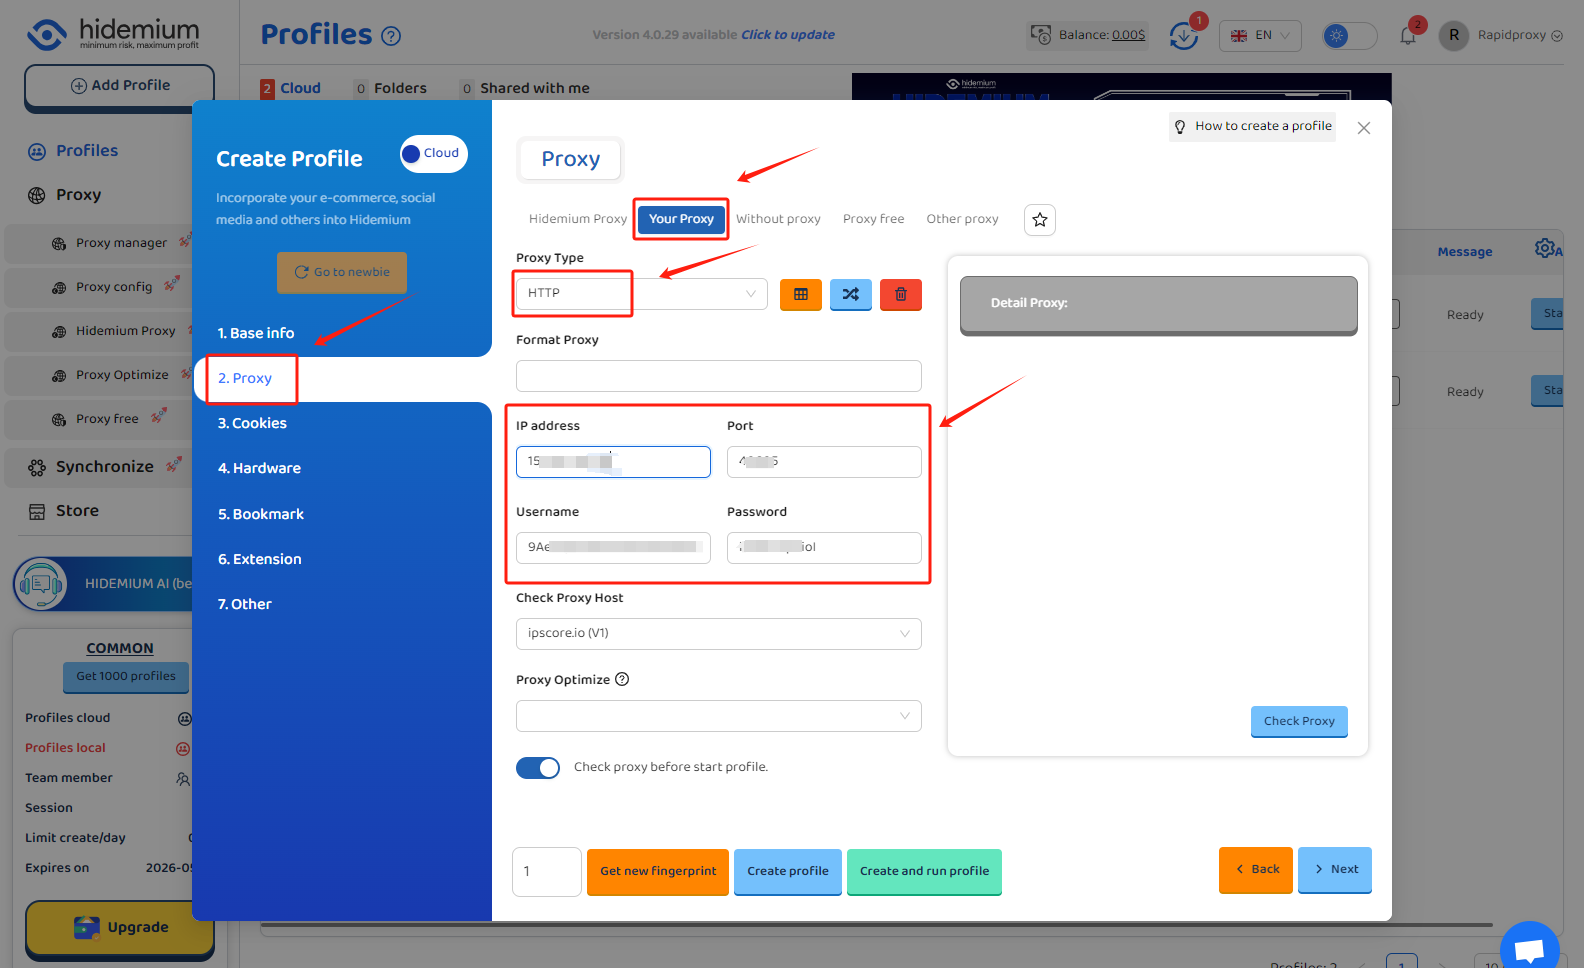Select the Without proxy tab
The width and height of the screenshot is (1584, 968).
coord(778,219)
